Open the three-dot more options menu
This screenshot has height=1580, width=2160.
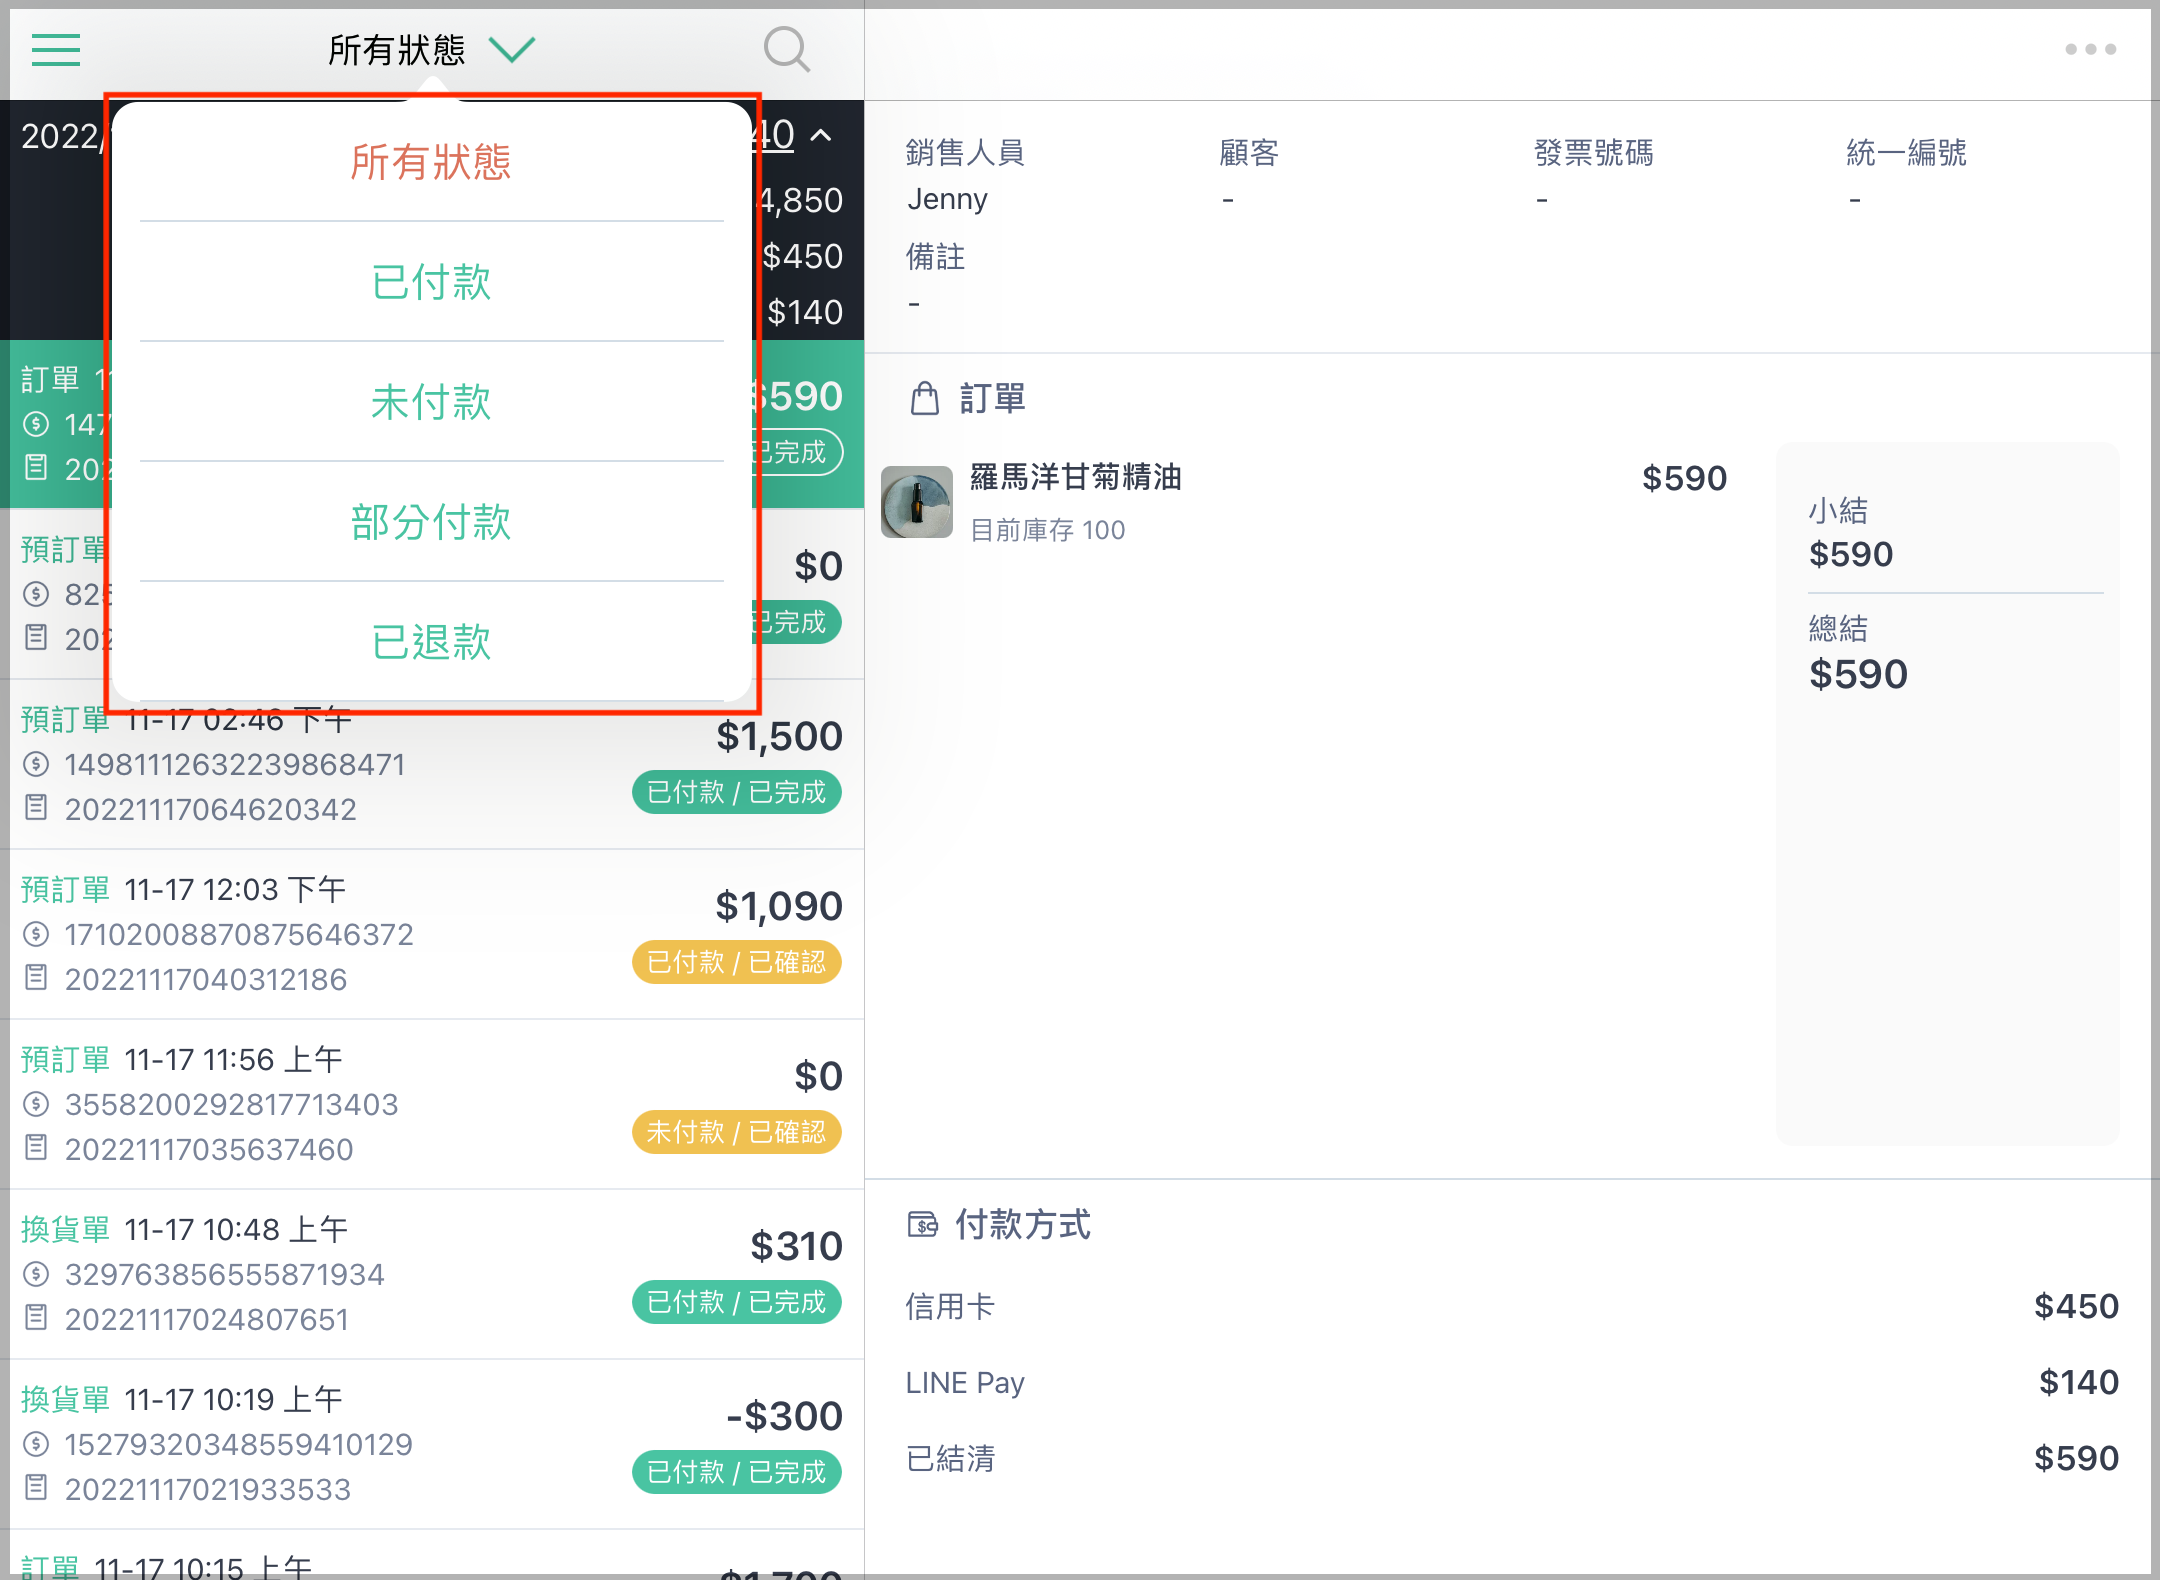[x=2090, y=49]
